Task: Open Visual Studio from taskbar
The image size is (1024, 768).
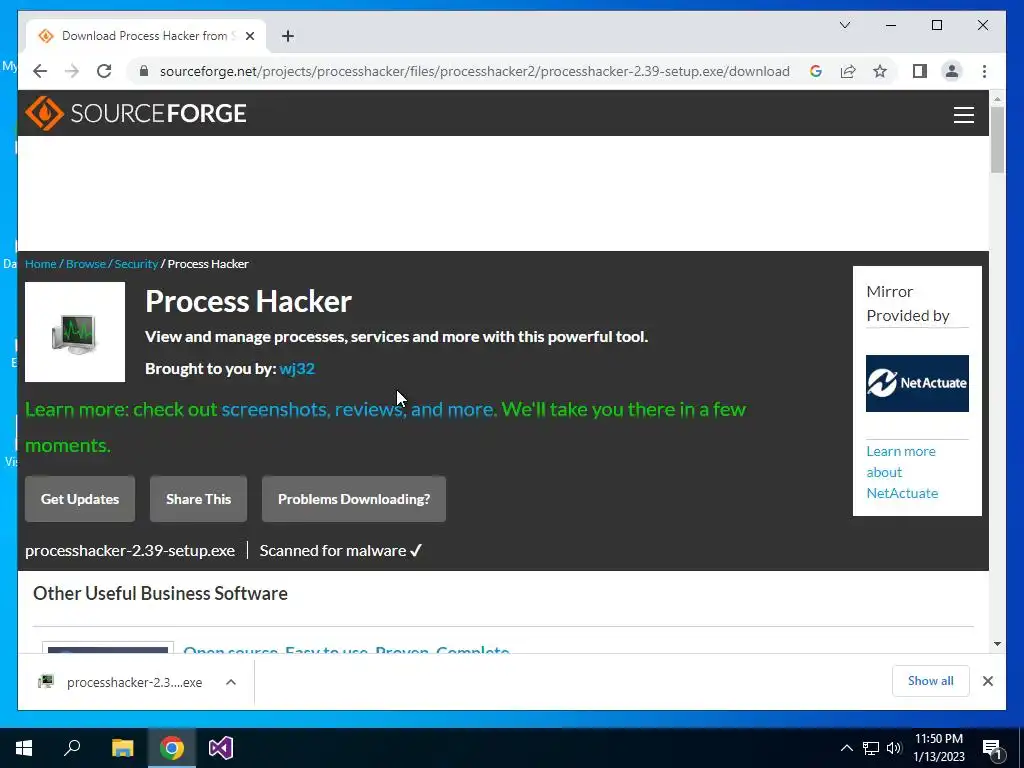Action: [x=221, y=748]
